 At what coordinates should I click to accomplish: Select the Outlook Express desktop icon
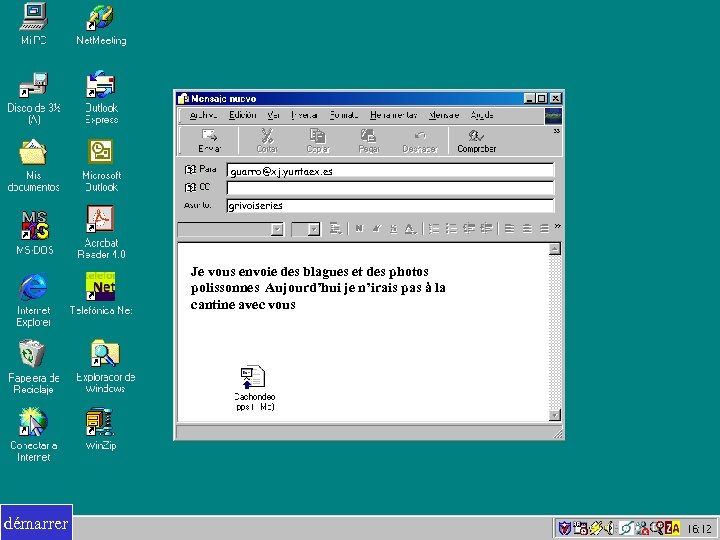101,98
